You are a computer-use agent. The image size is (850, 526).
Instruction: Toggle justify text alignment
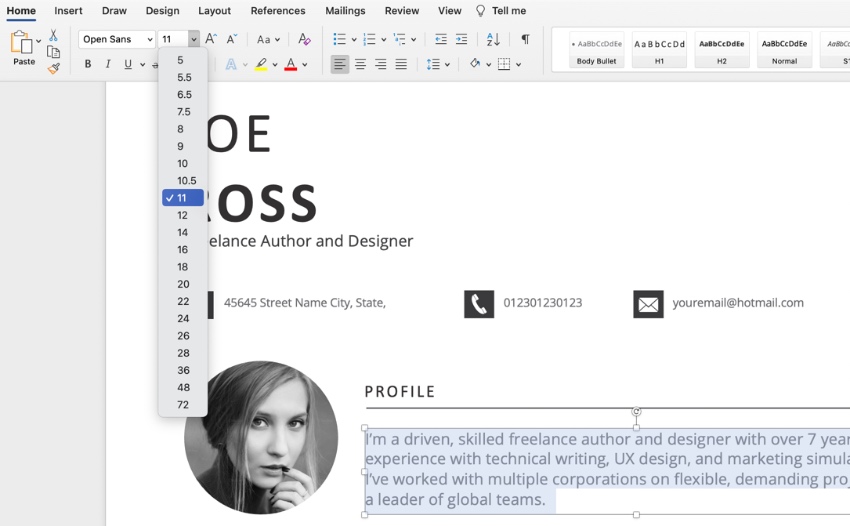point(401,65)
